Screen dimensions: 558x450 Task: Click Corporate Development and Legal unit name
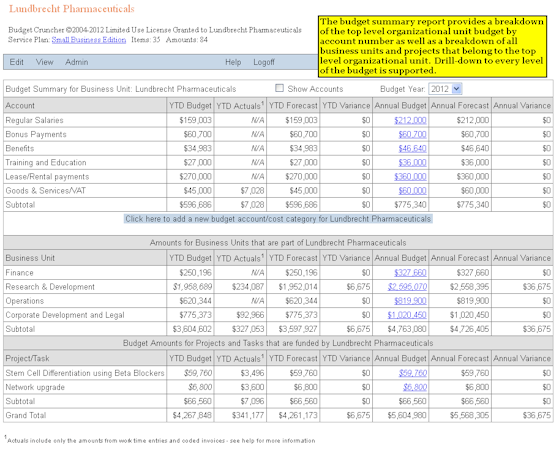[65, 315]
